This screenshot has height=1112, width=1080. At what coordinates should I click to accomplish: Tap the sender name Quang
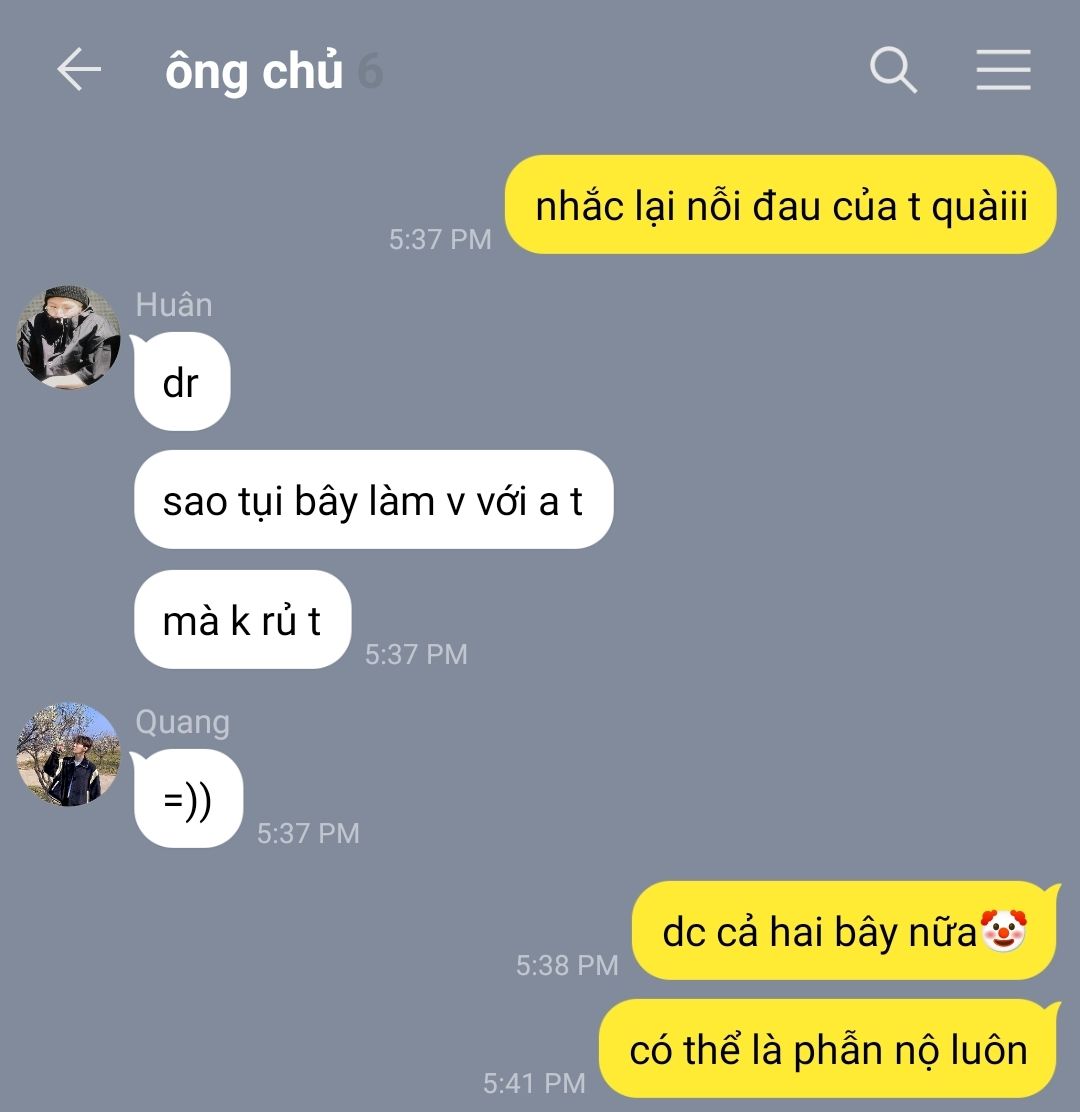point(182,723)
